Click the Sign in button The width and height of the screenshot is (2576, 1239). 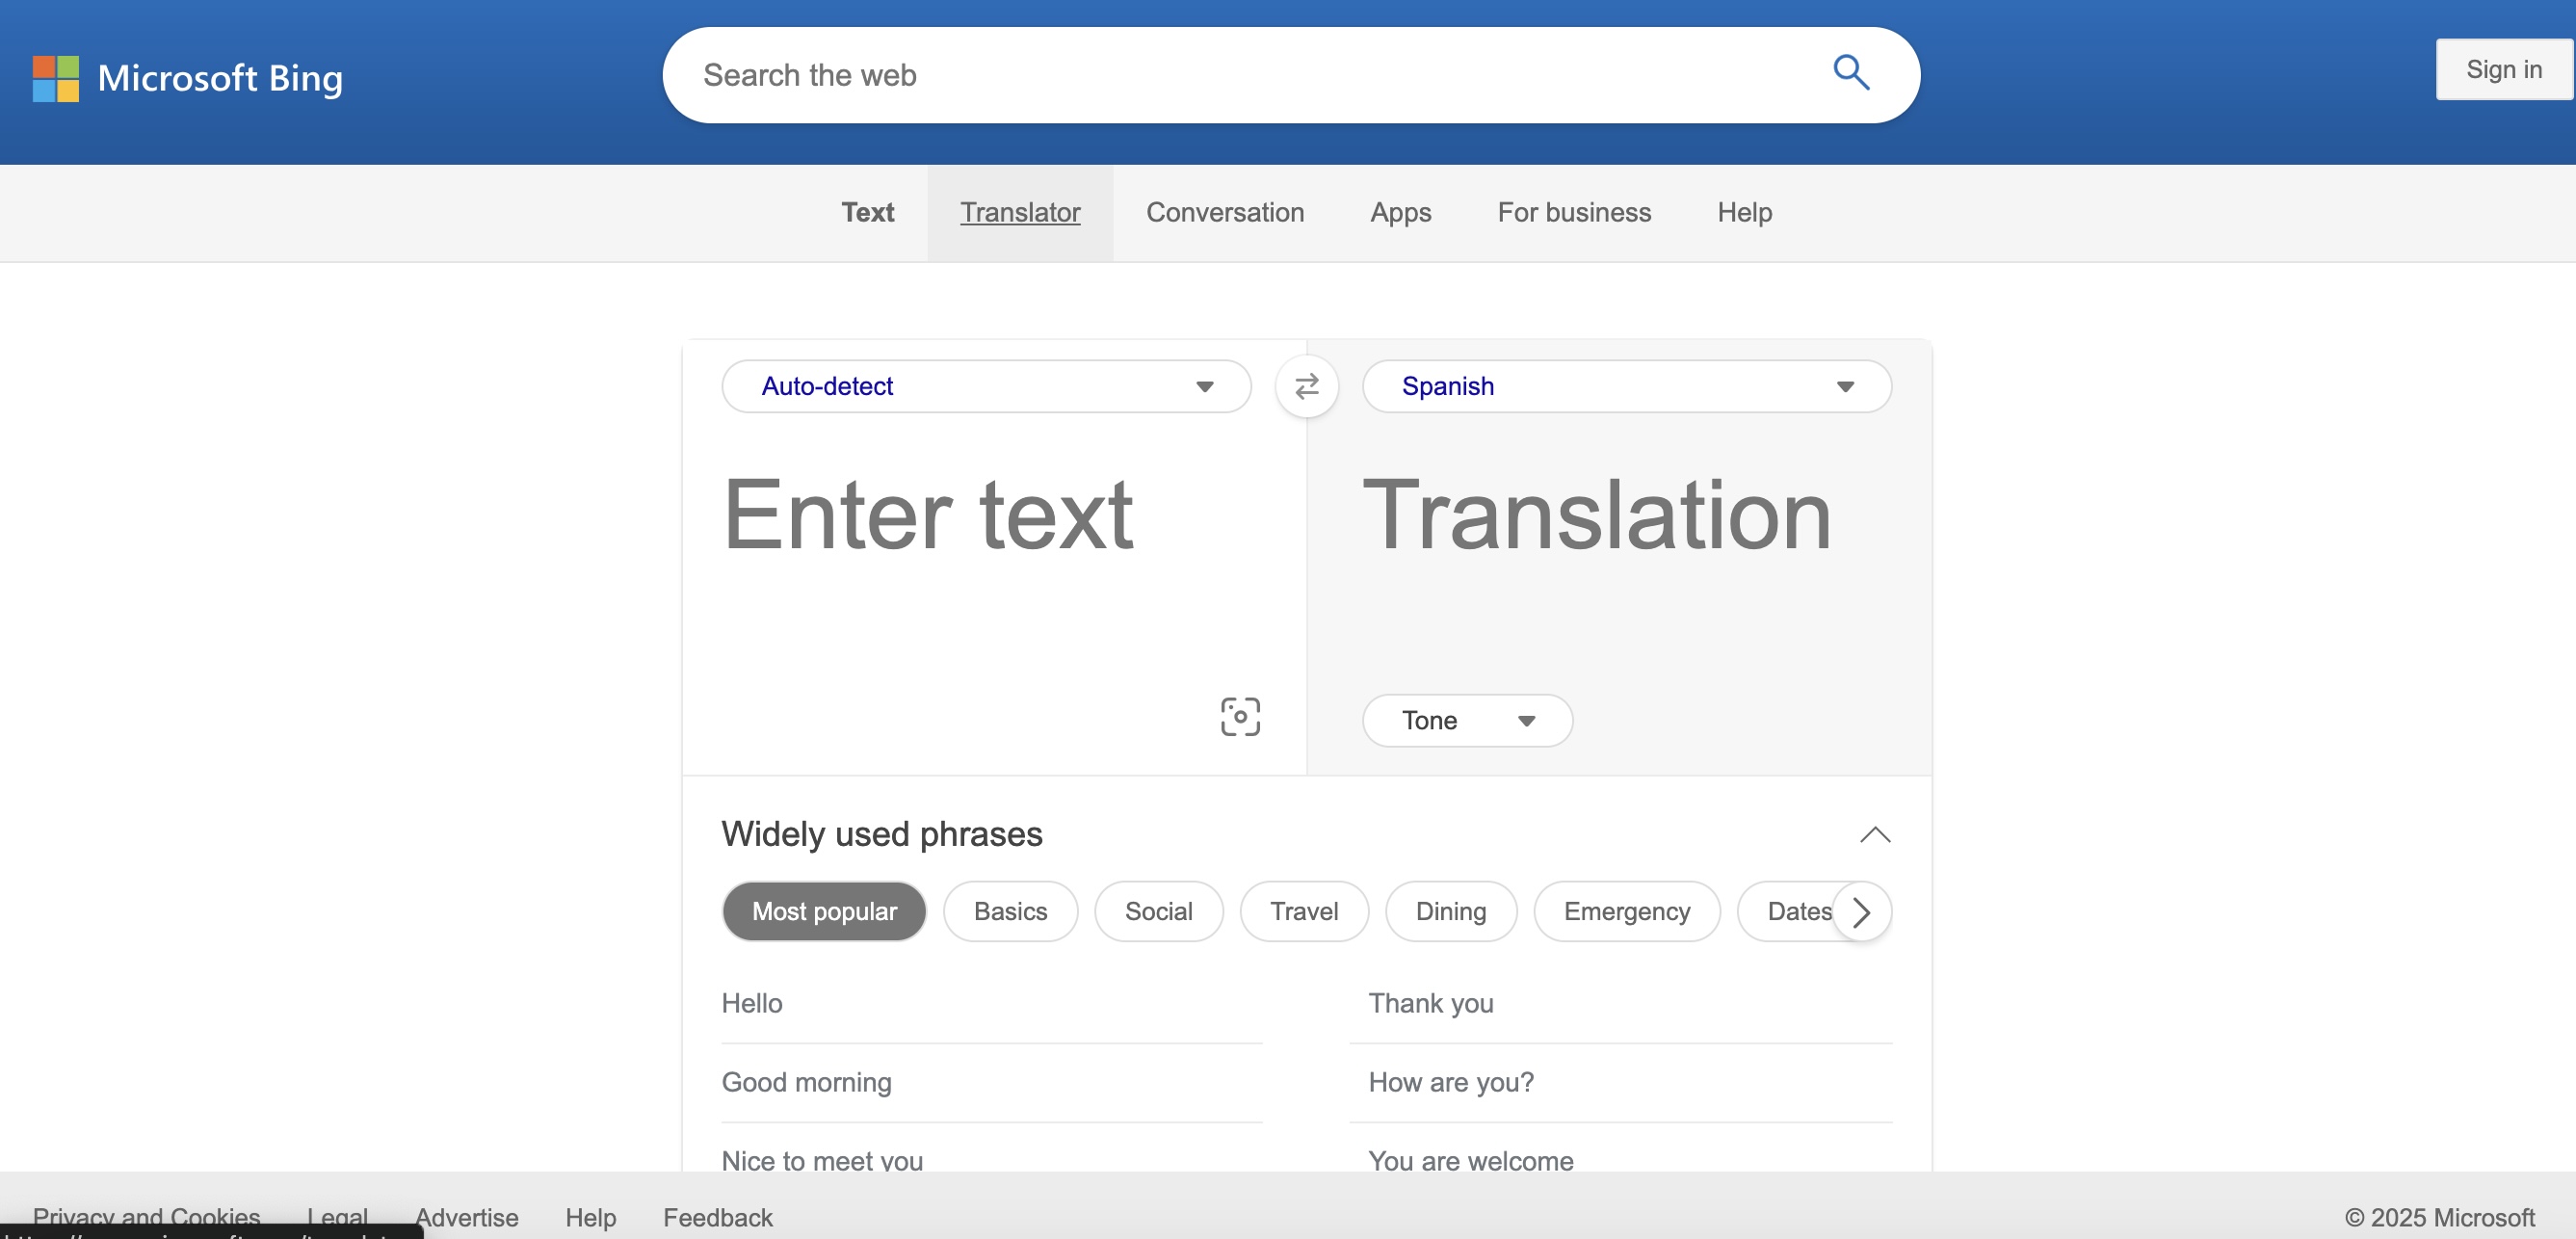2502,69
